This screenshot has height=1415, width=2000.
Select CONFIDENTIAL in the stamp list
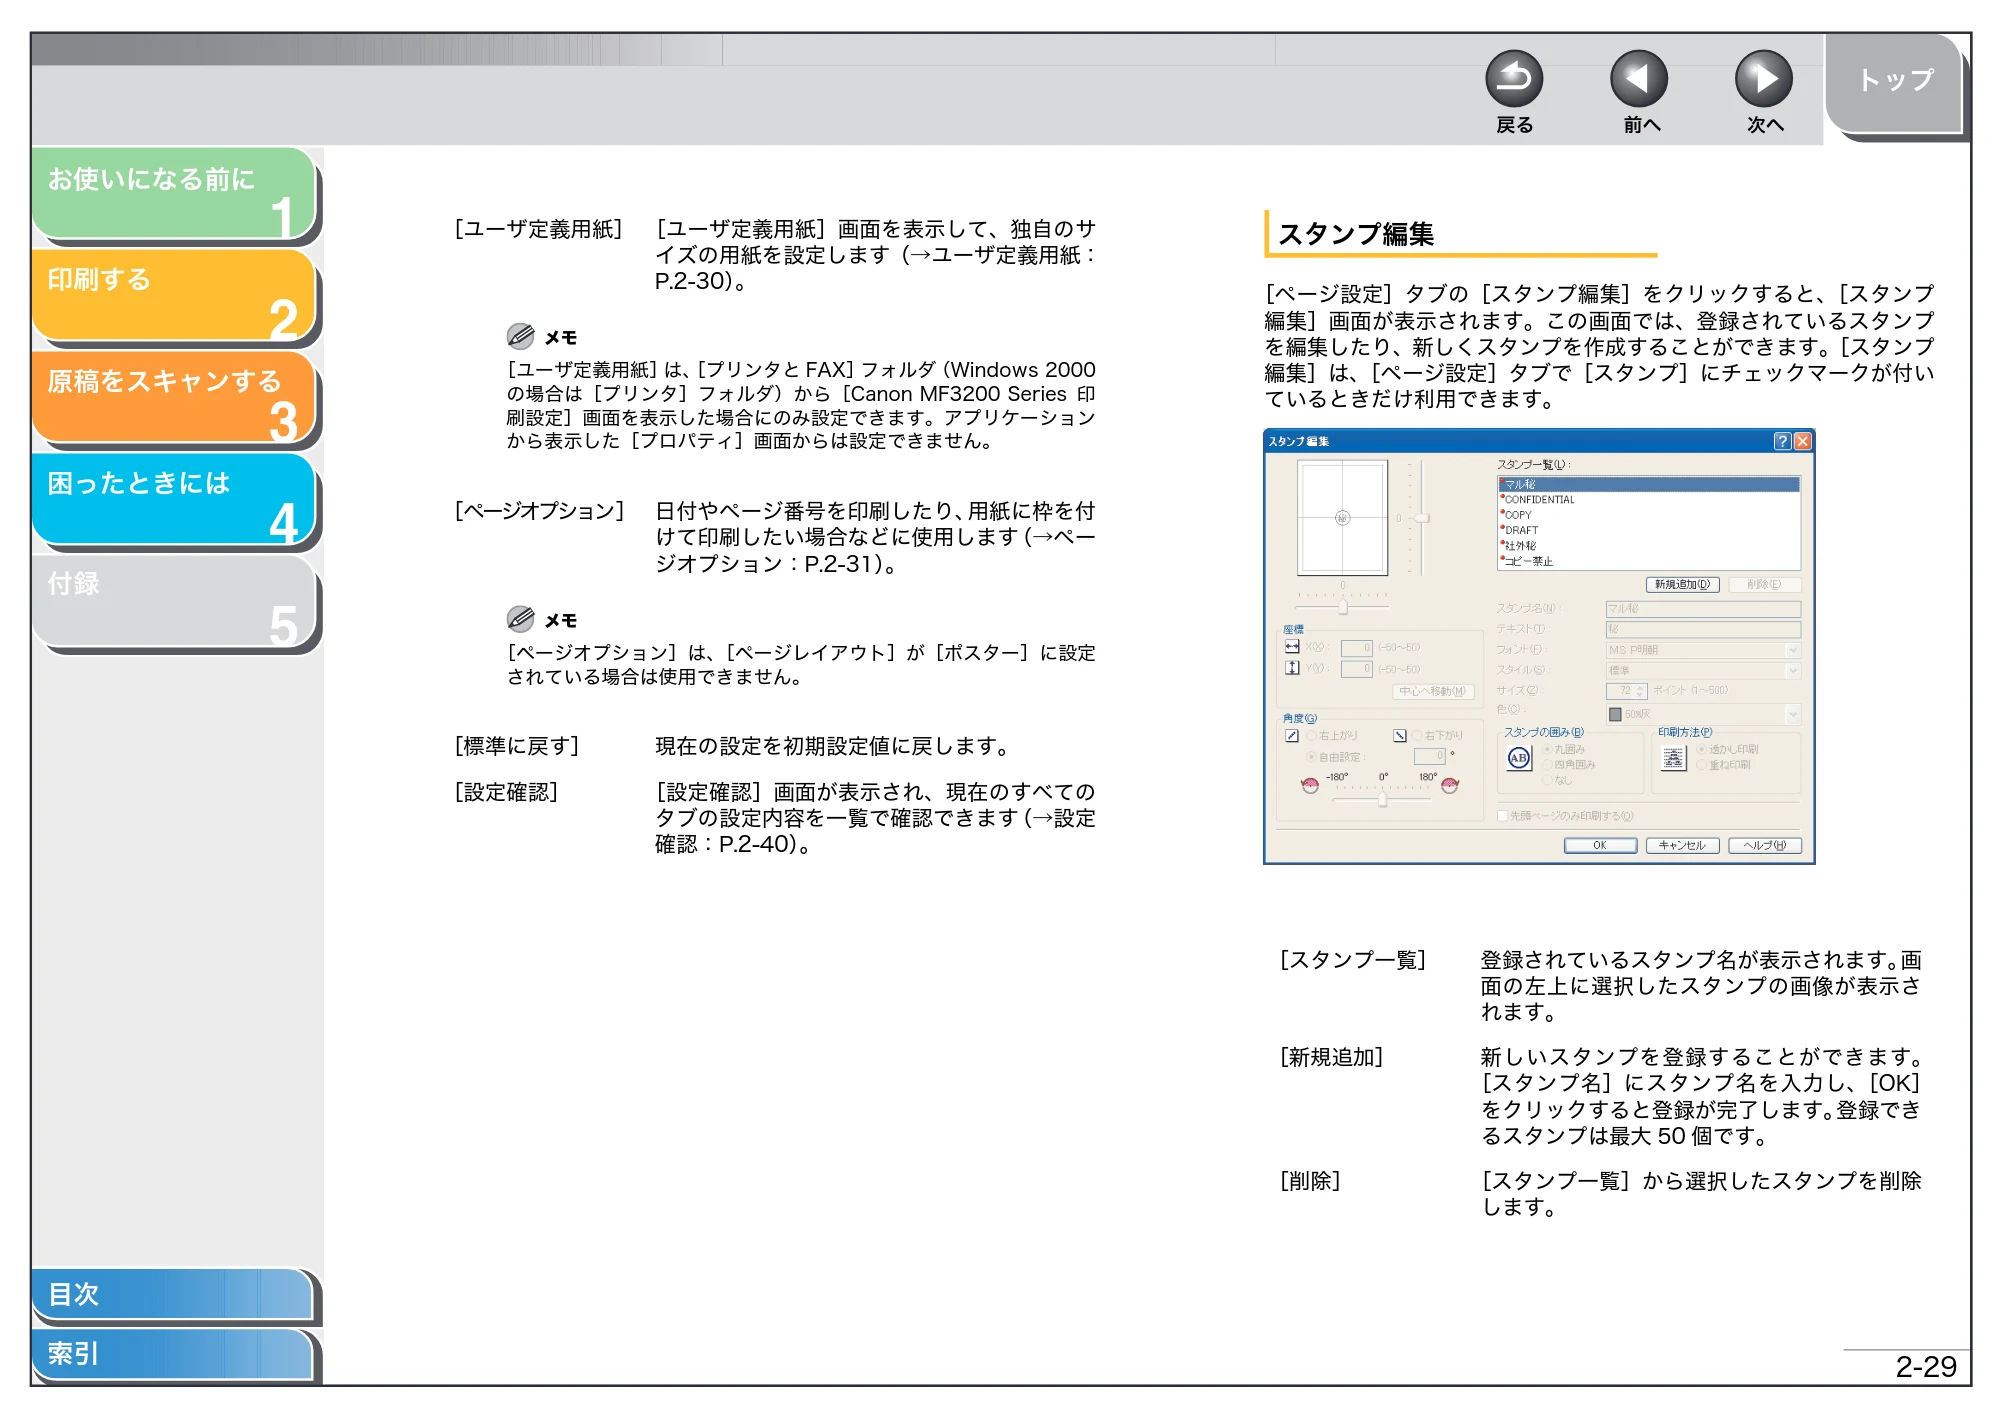pyautogui.click(x=1649, y=499)
